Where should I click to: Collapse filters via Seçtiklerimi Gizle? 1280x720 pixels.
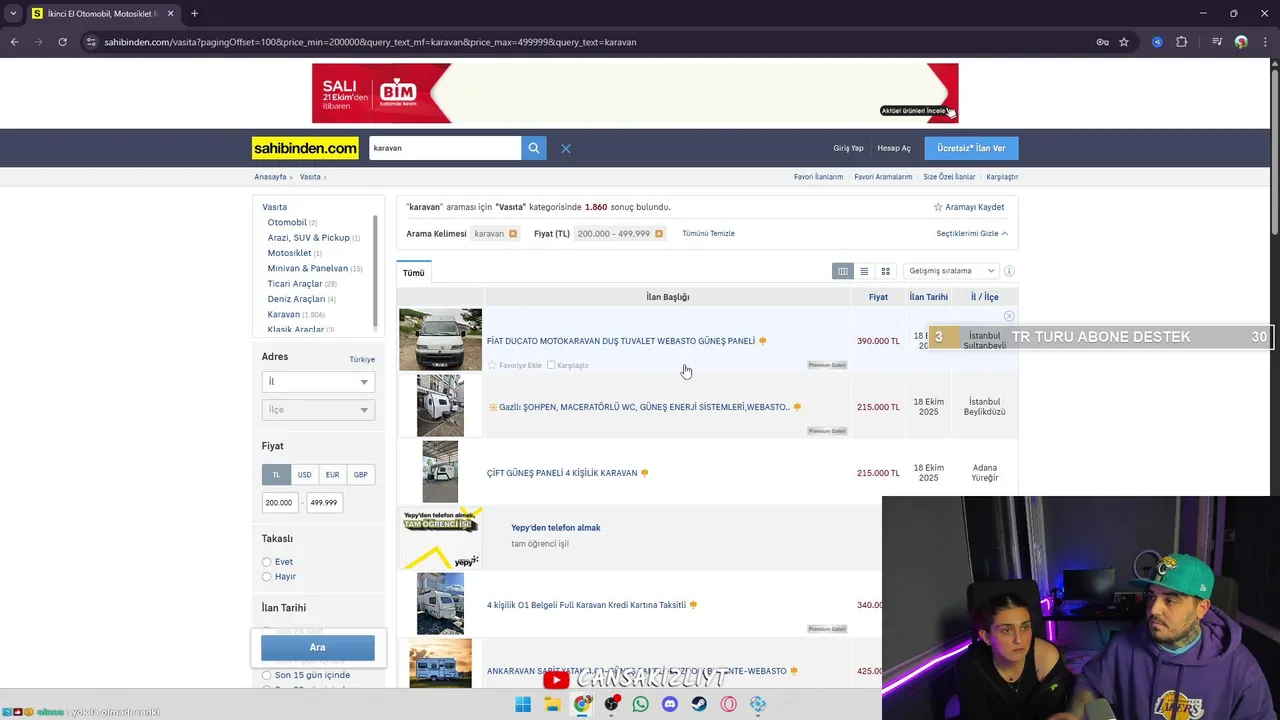(972, 234)
